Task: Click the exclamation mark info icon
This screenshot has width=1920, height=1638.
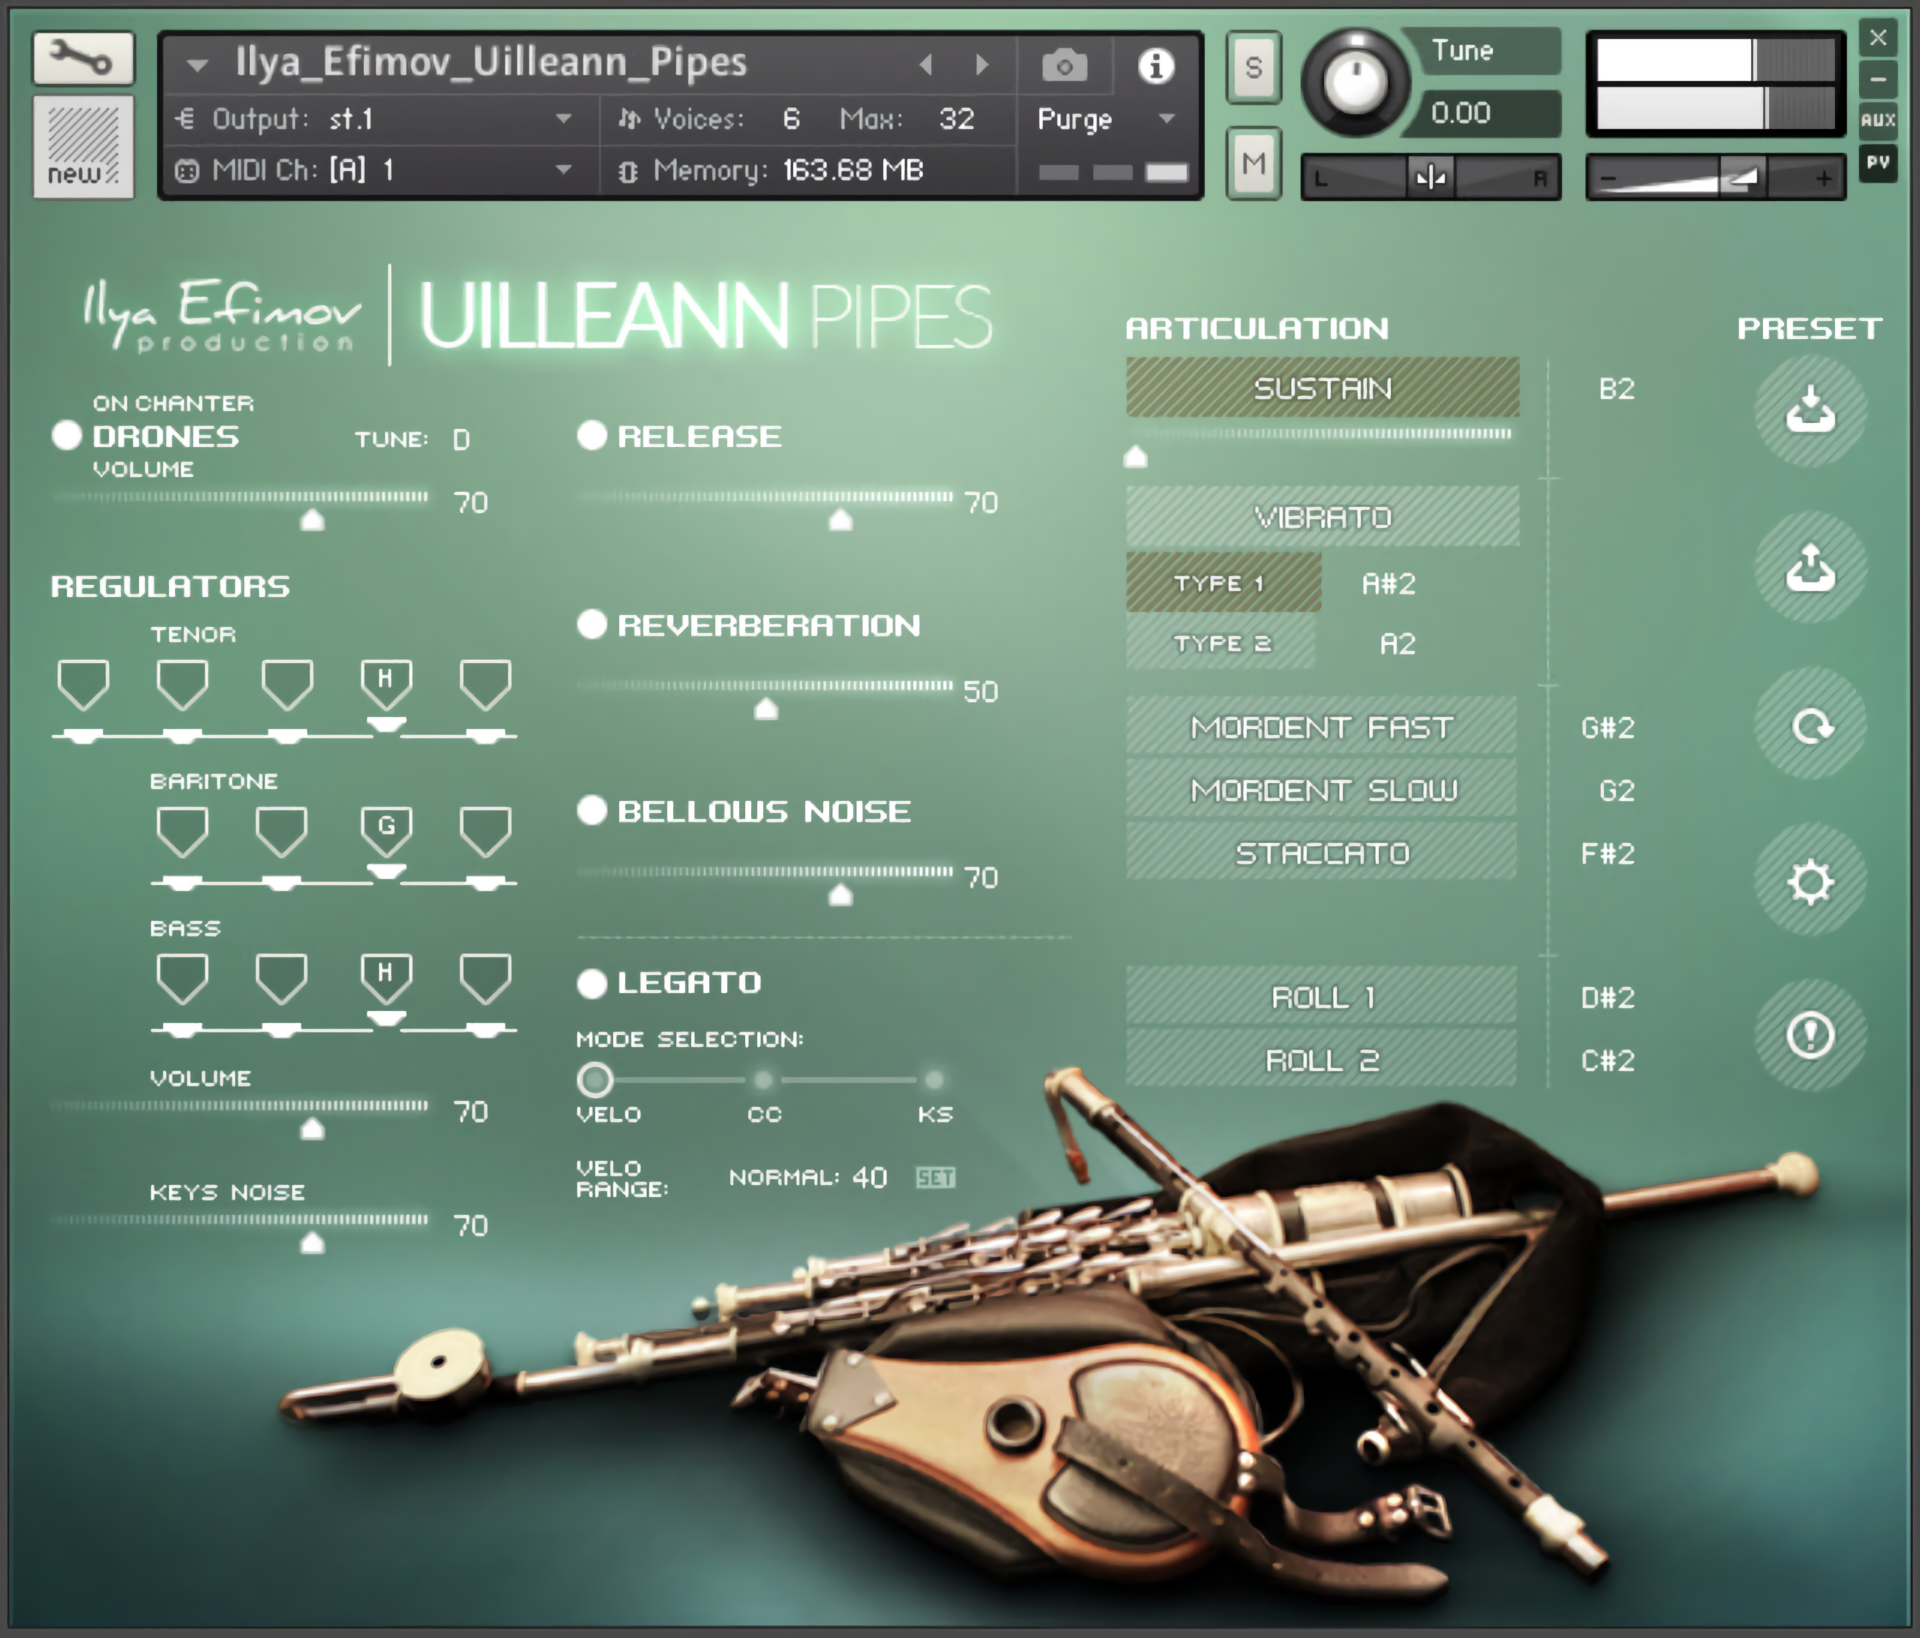Action: point(1810,1036)
